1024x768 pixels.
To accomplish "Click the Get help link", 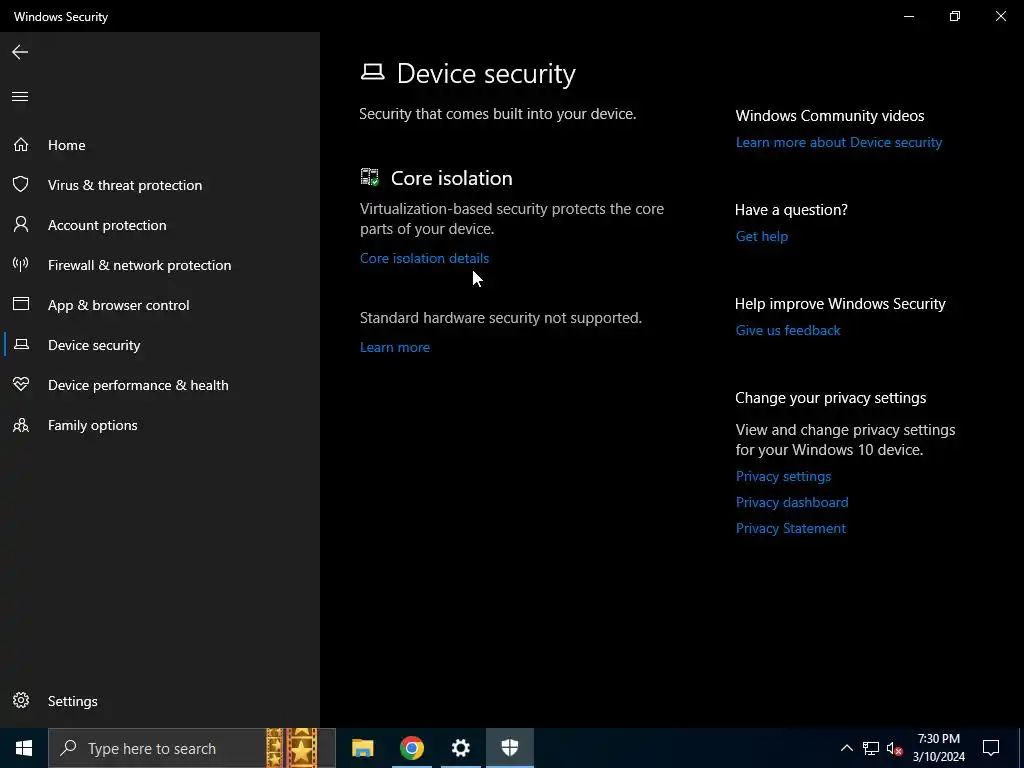I will [762, 236].
